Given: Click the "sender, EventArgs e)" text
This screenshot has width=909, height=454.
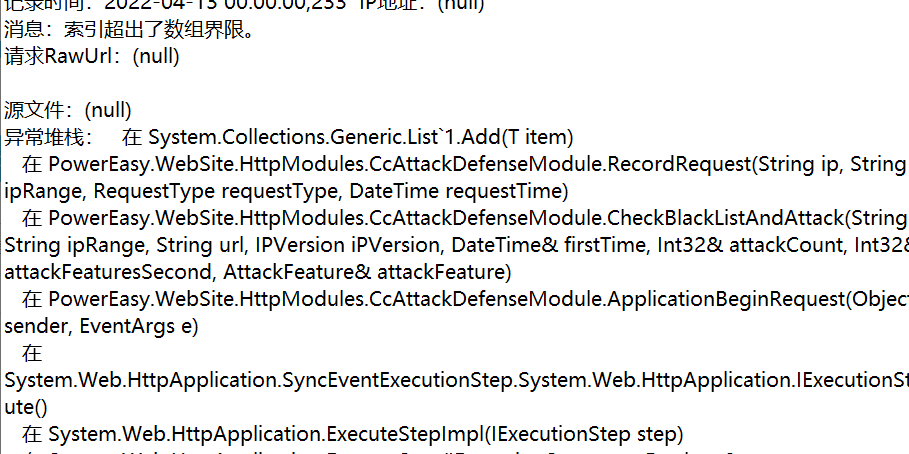Looking at the screenshot, I should pos(102,325).
